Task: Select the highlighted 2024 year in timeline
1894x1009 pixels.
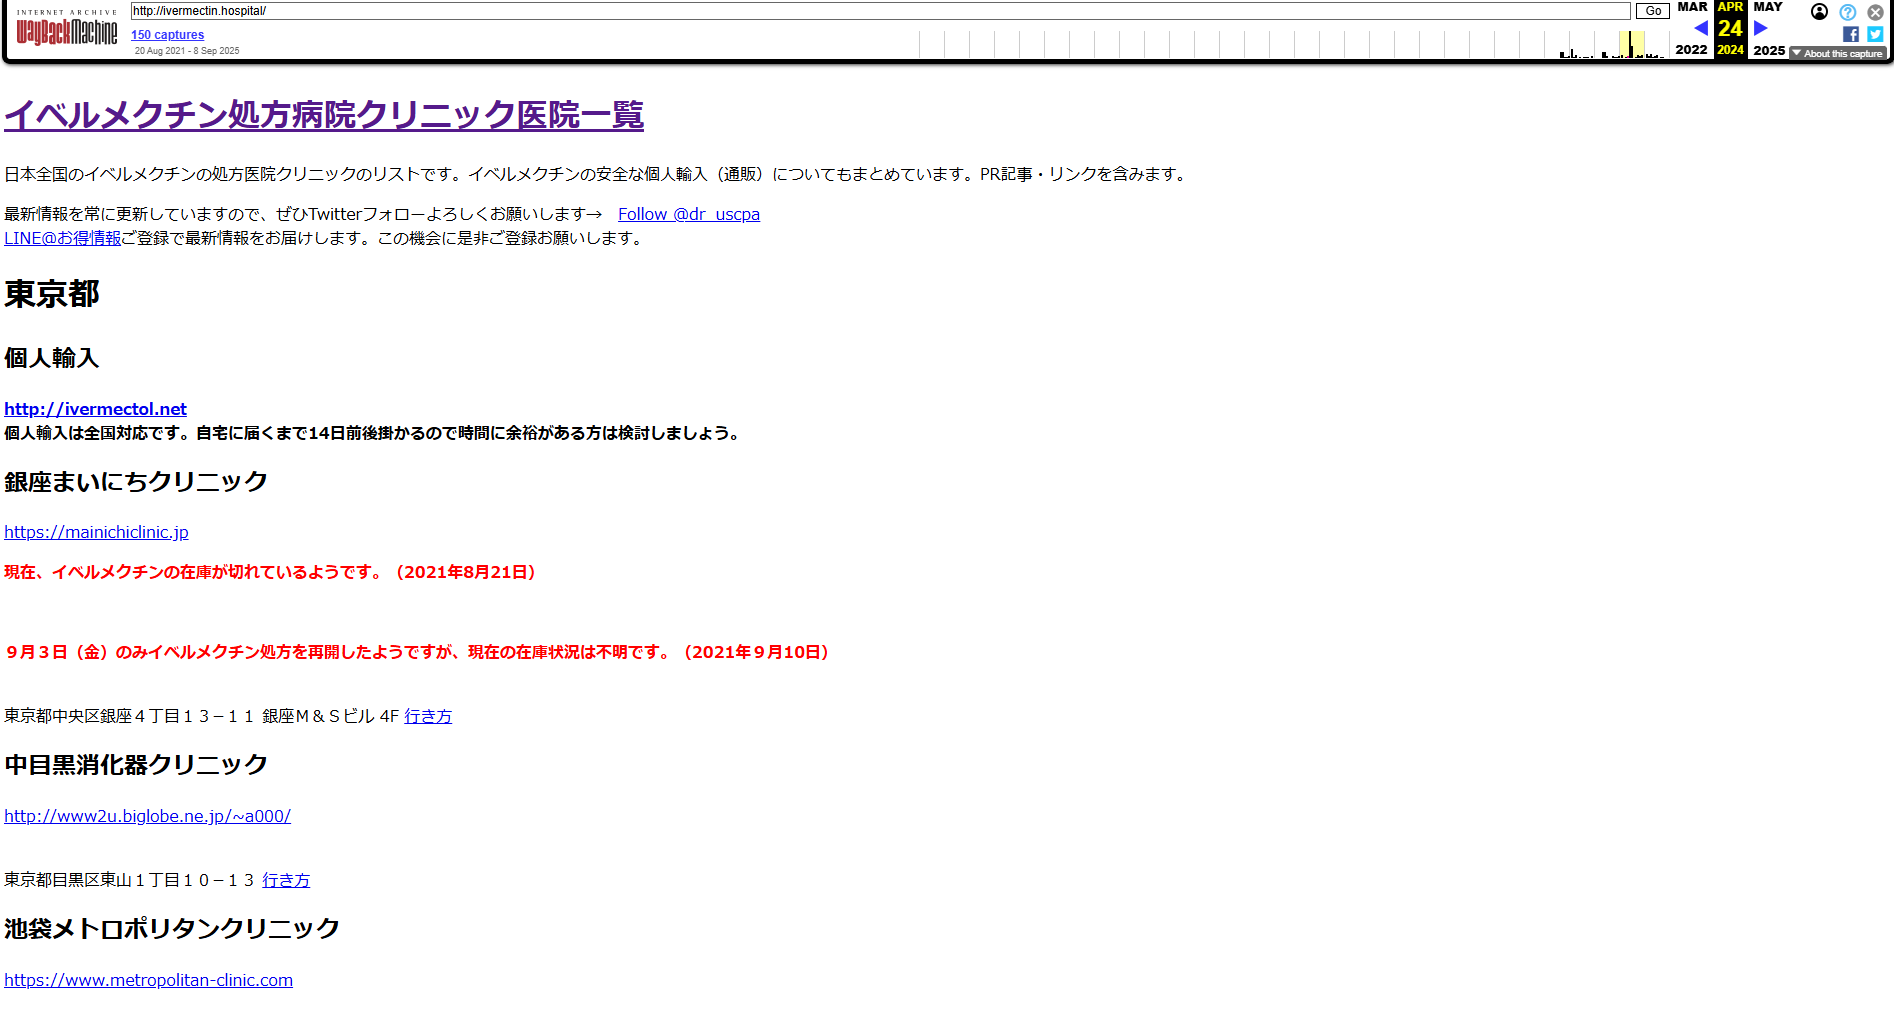Action: 1730,50
